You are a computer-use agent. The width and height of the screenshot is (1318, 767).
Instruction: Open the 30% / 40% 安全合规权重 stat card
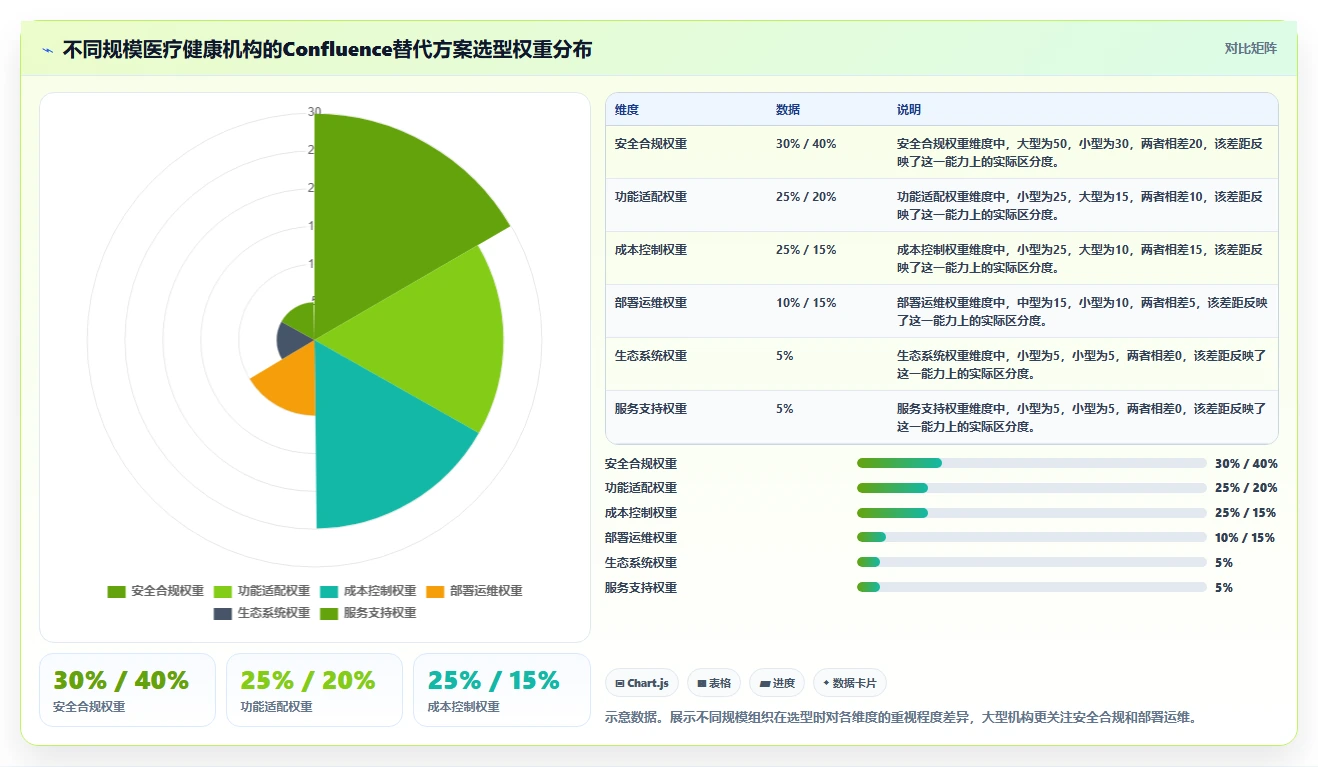click(x=127, y=690)
